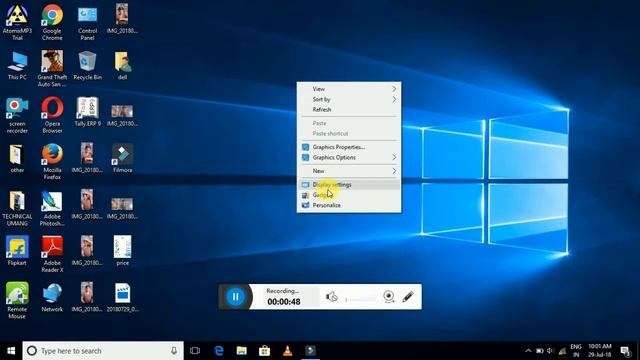Select the screen recorder desktop shortcut

(17, 115)
